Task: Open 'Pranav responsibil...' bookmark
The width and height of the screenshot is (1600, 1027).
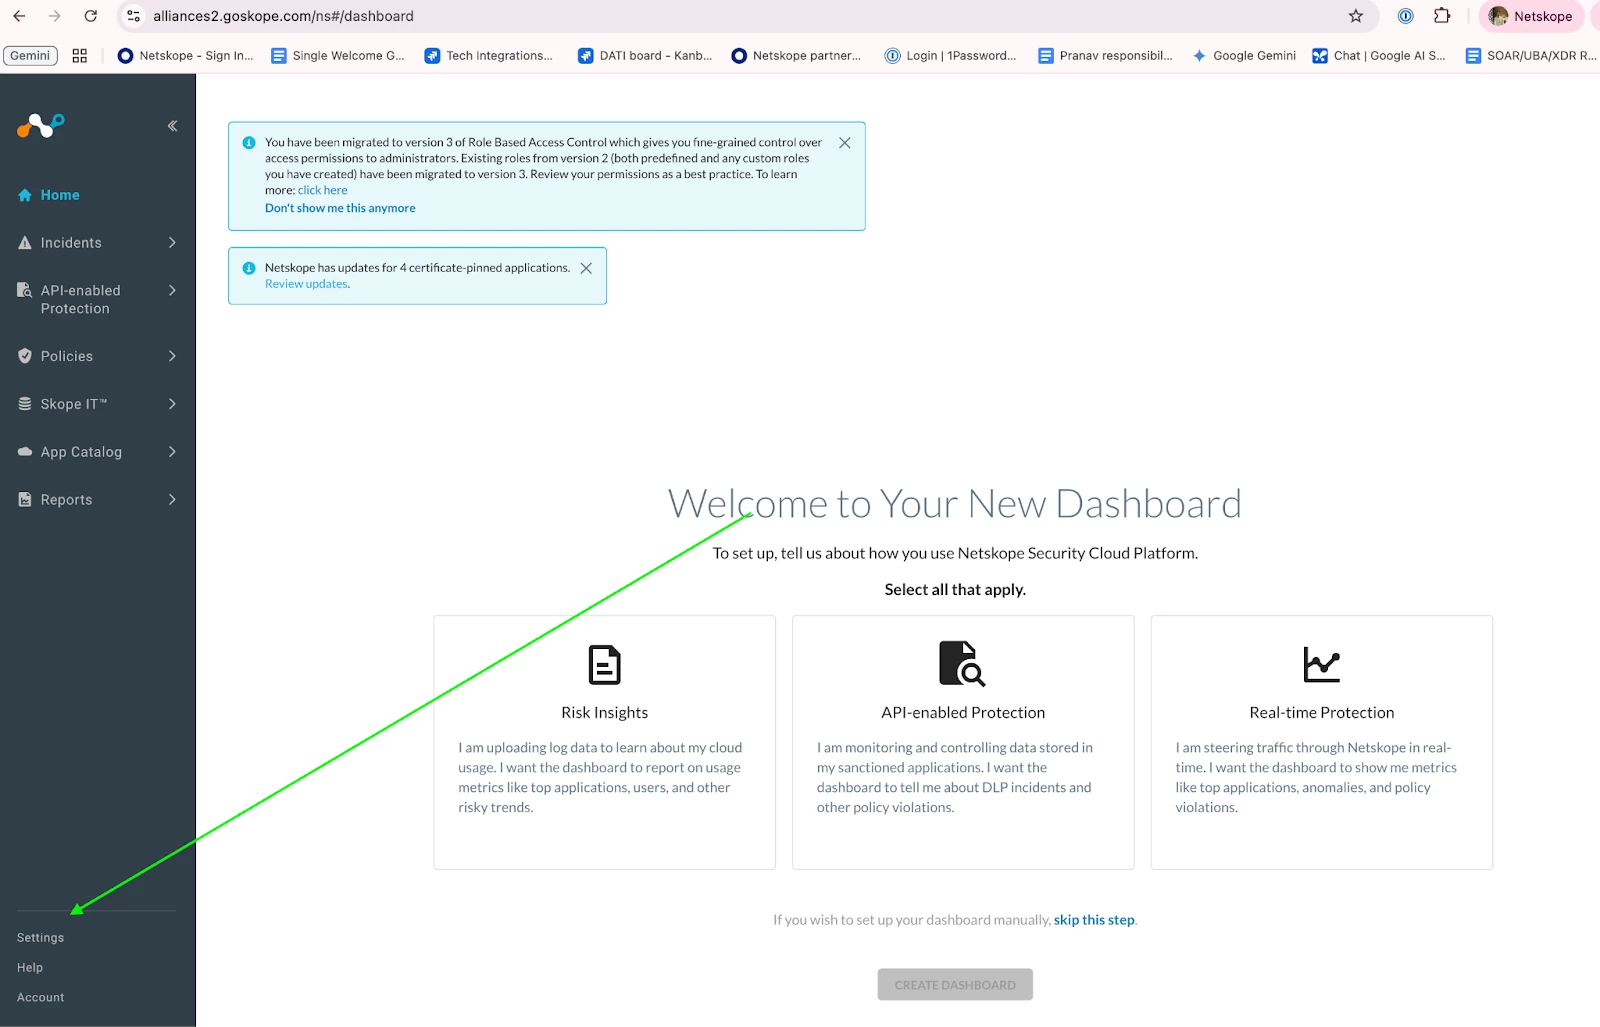Action: point(1105,56)
